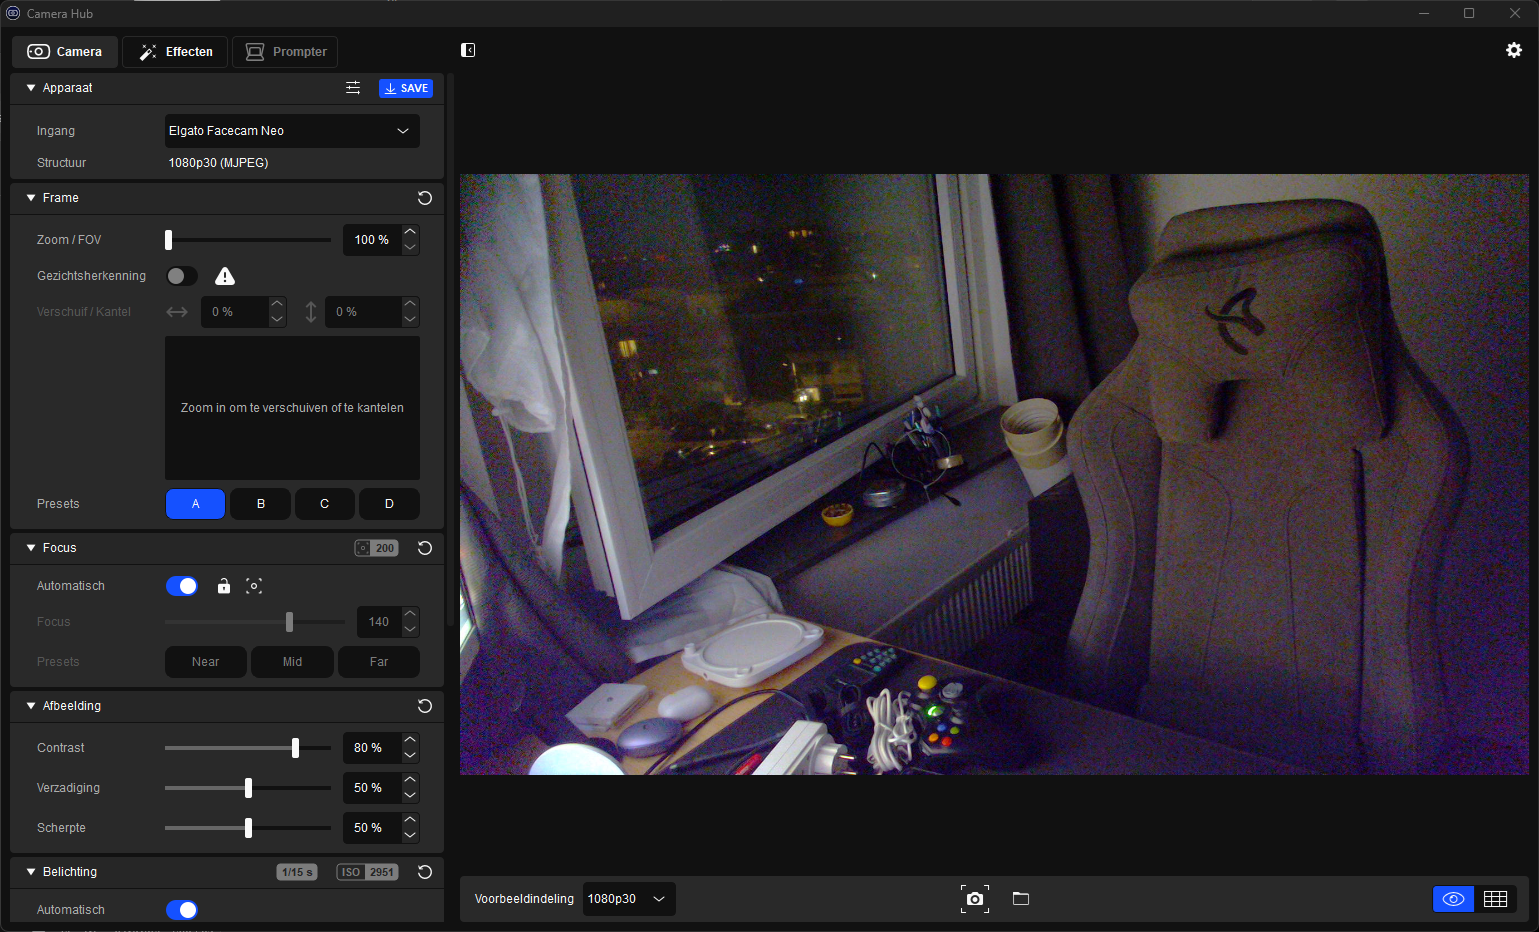Click the Focus 200 indicator badge
Image resolution: width=1539 pixels, height=932 pixels.
click(376, 548)
